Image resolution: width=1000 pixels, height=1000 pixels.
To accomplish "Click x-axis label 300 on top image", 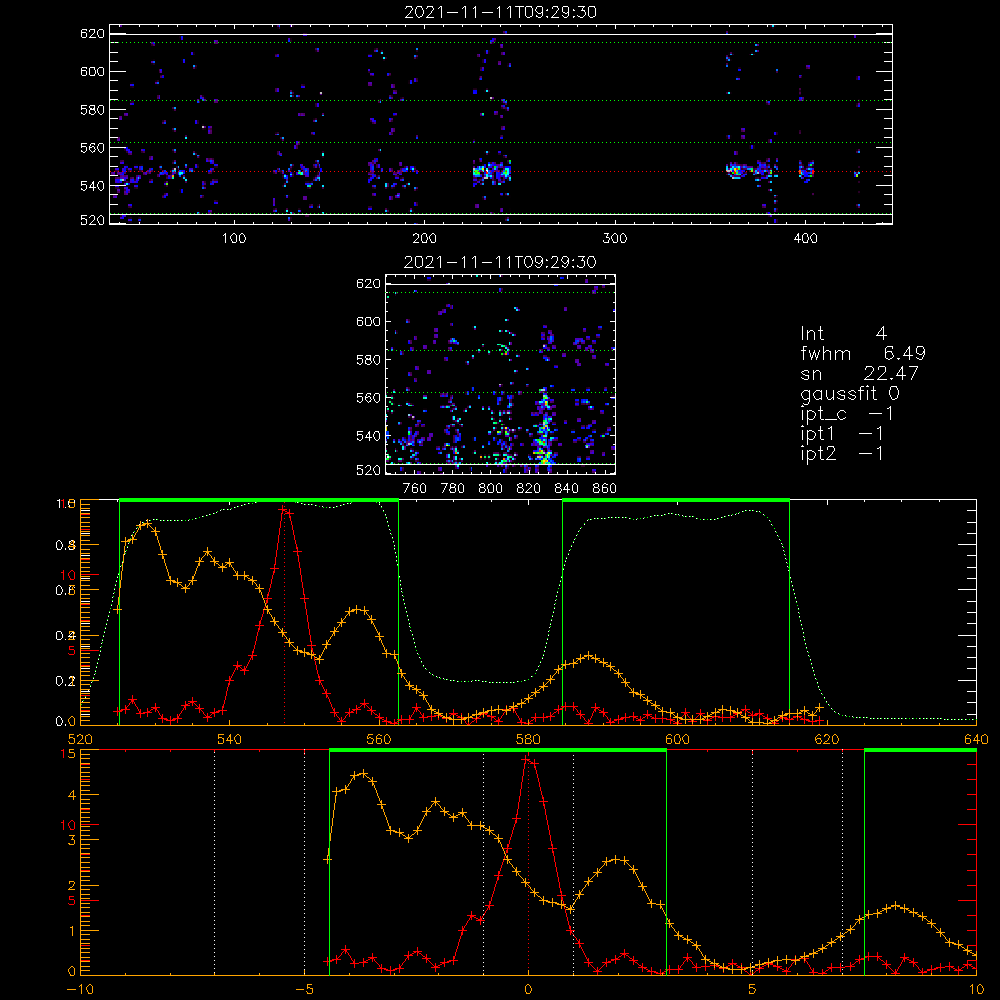I will click(614, 239).
